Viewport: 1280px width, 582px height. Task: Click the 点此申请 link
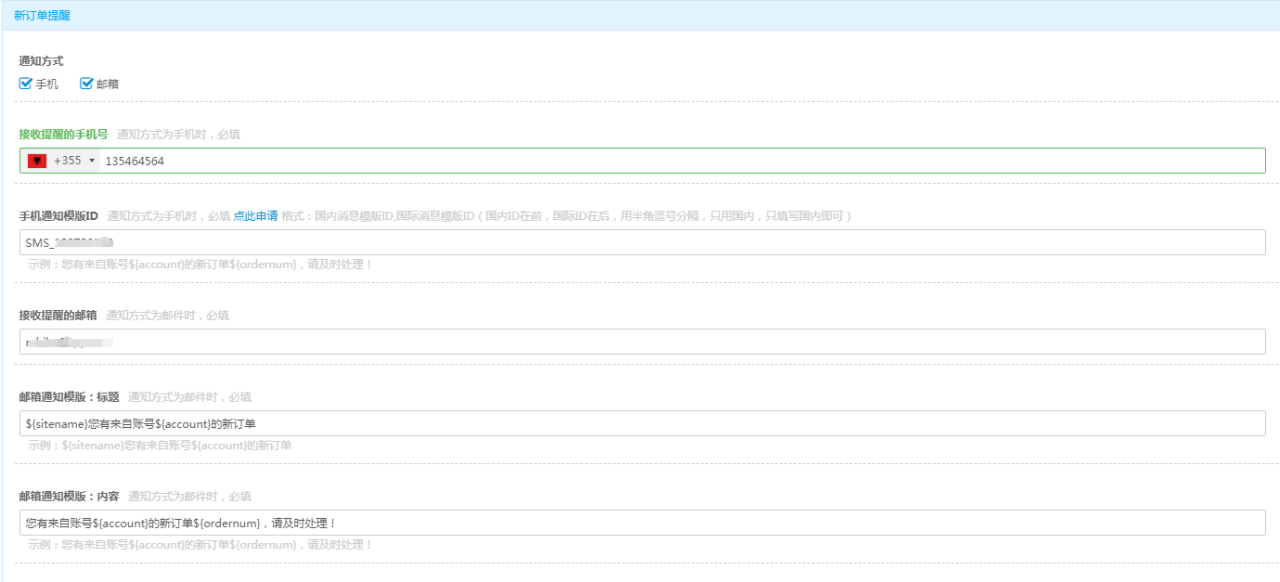click(255, 216)
